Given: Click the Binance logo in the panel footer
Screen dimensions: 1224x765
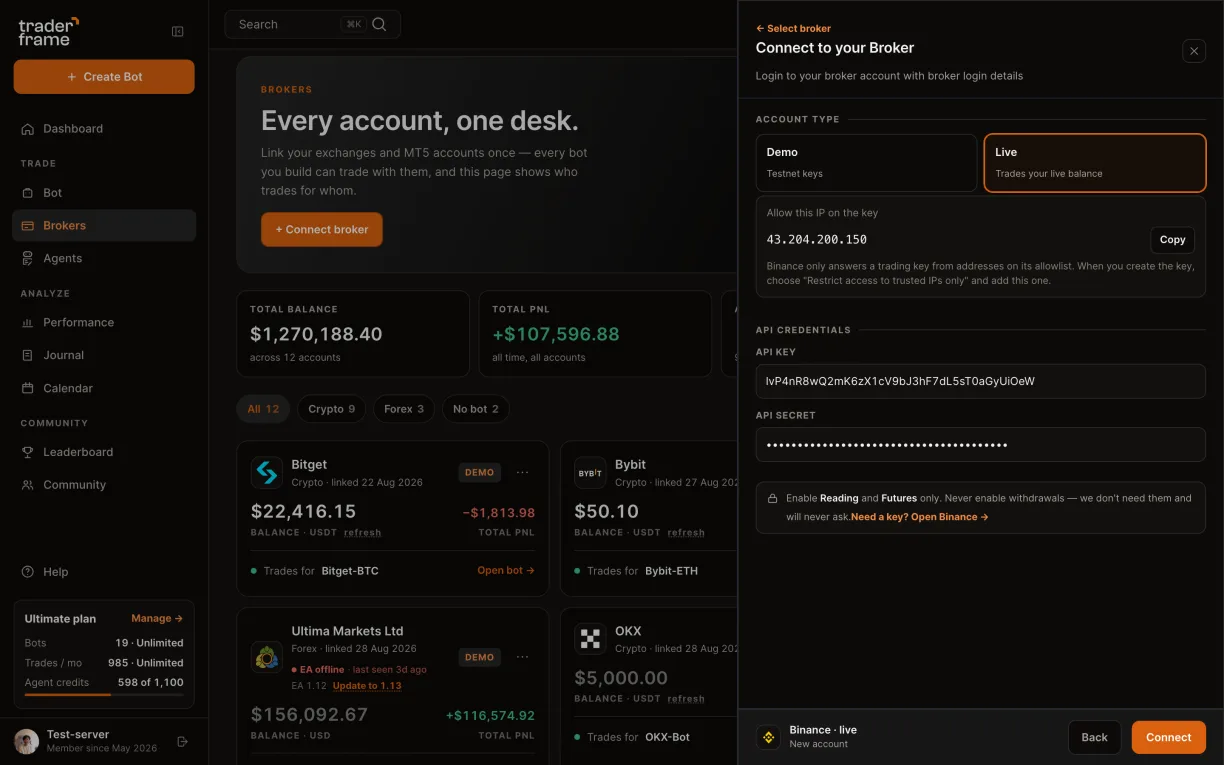Looking at the screenshot, I should click(x=769, y=737).
